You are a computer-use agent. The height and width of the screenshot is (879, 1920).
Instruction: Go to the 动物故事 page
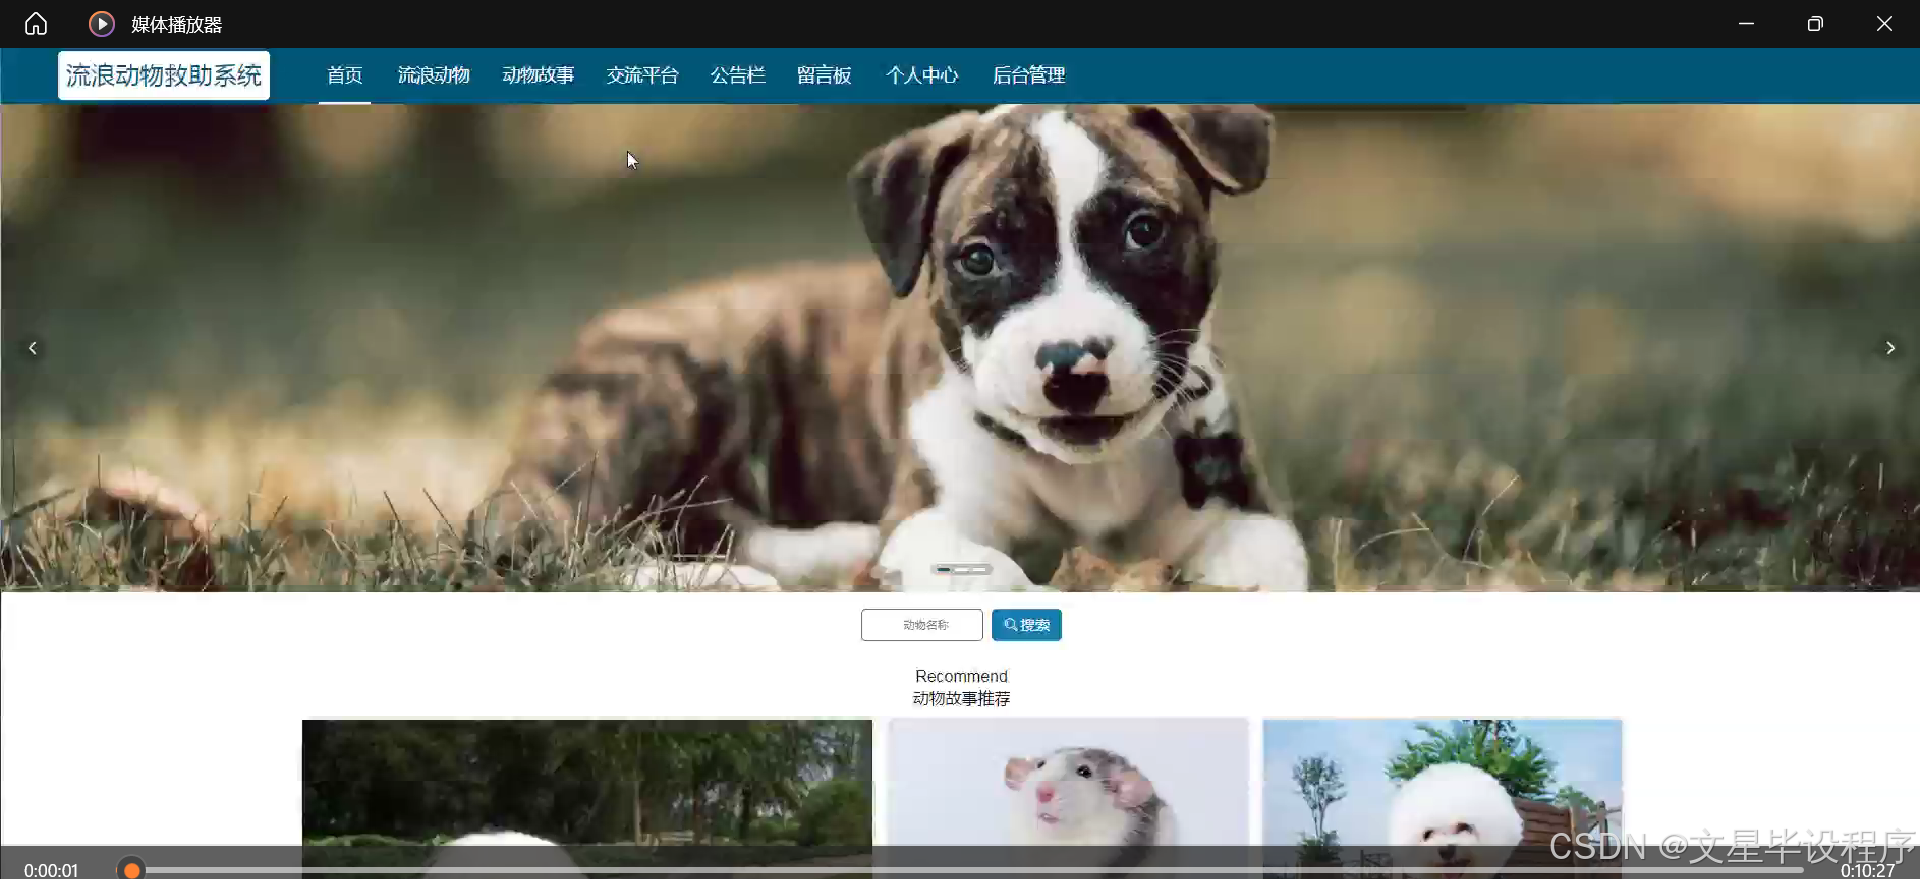pyautogui.click(x=538, y=75)
